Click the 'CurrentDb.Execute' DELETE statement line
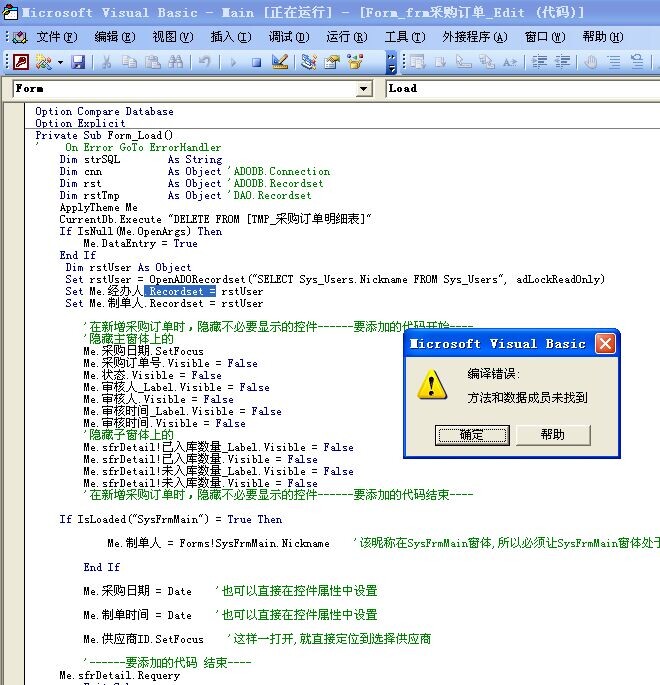Image resolution: width=660 pixels, height=685 pixels. pos(215,219)
